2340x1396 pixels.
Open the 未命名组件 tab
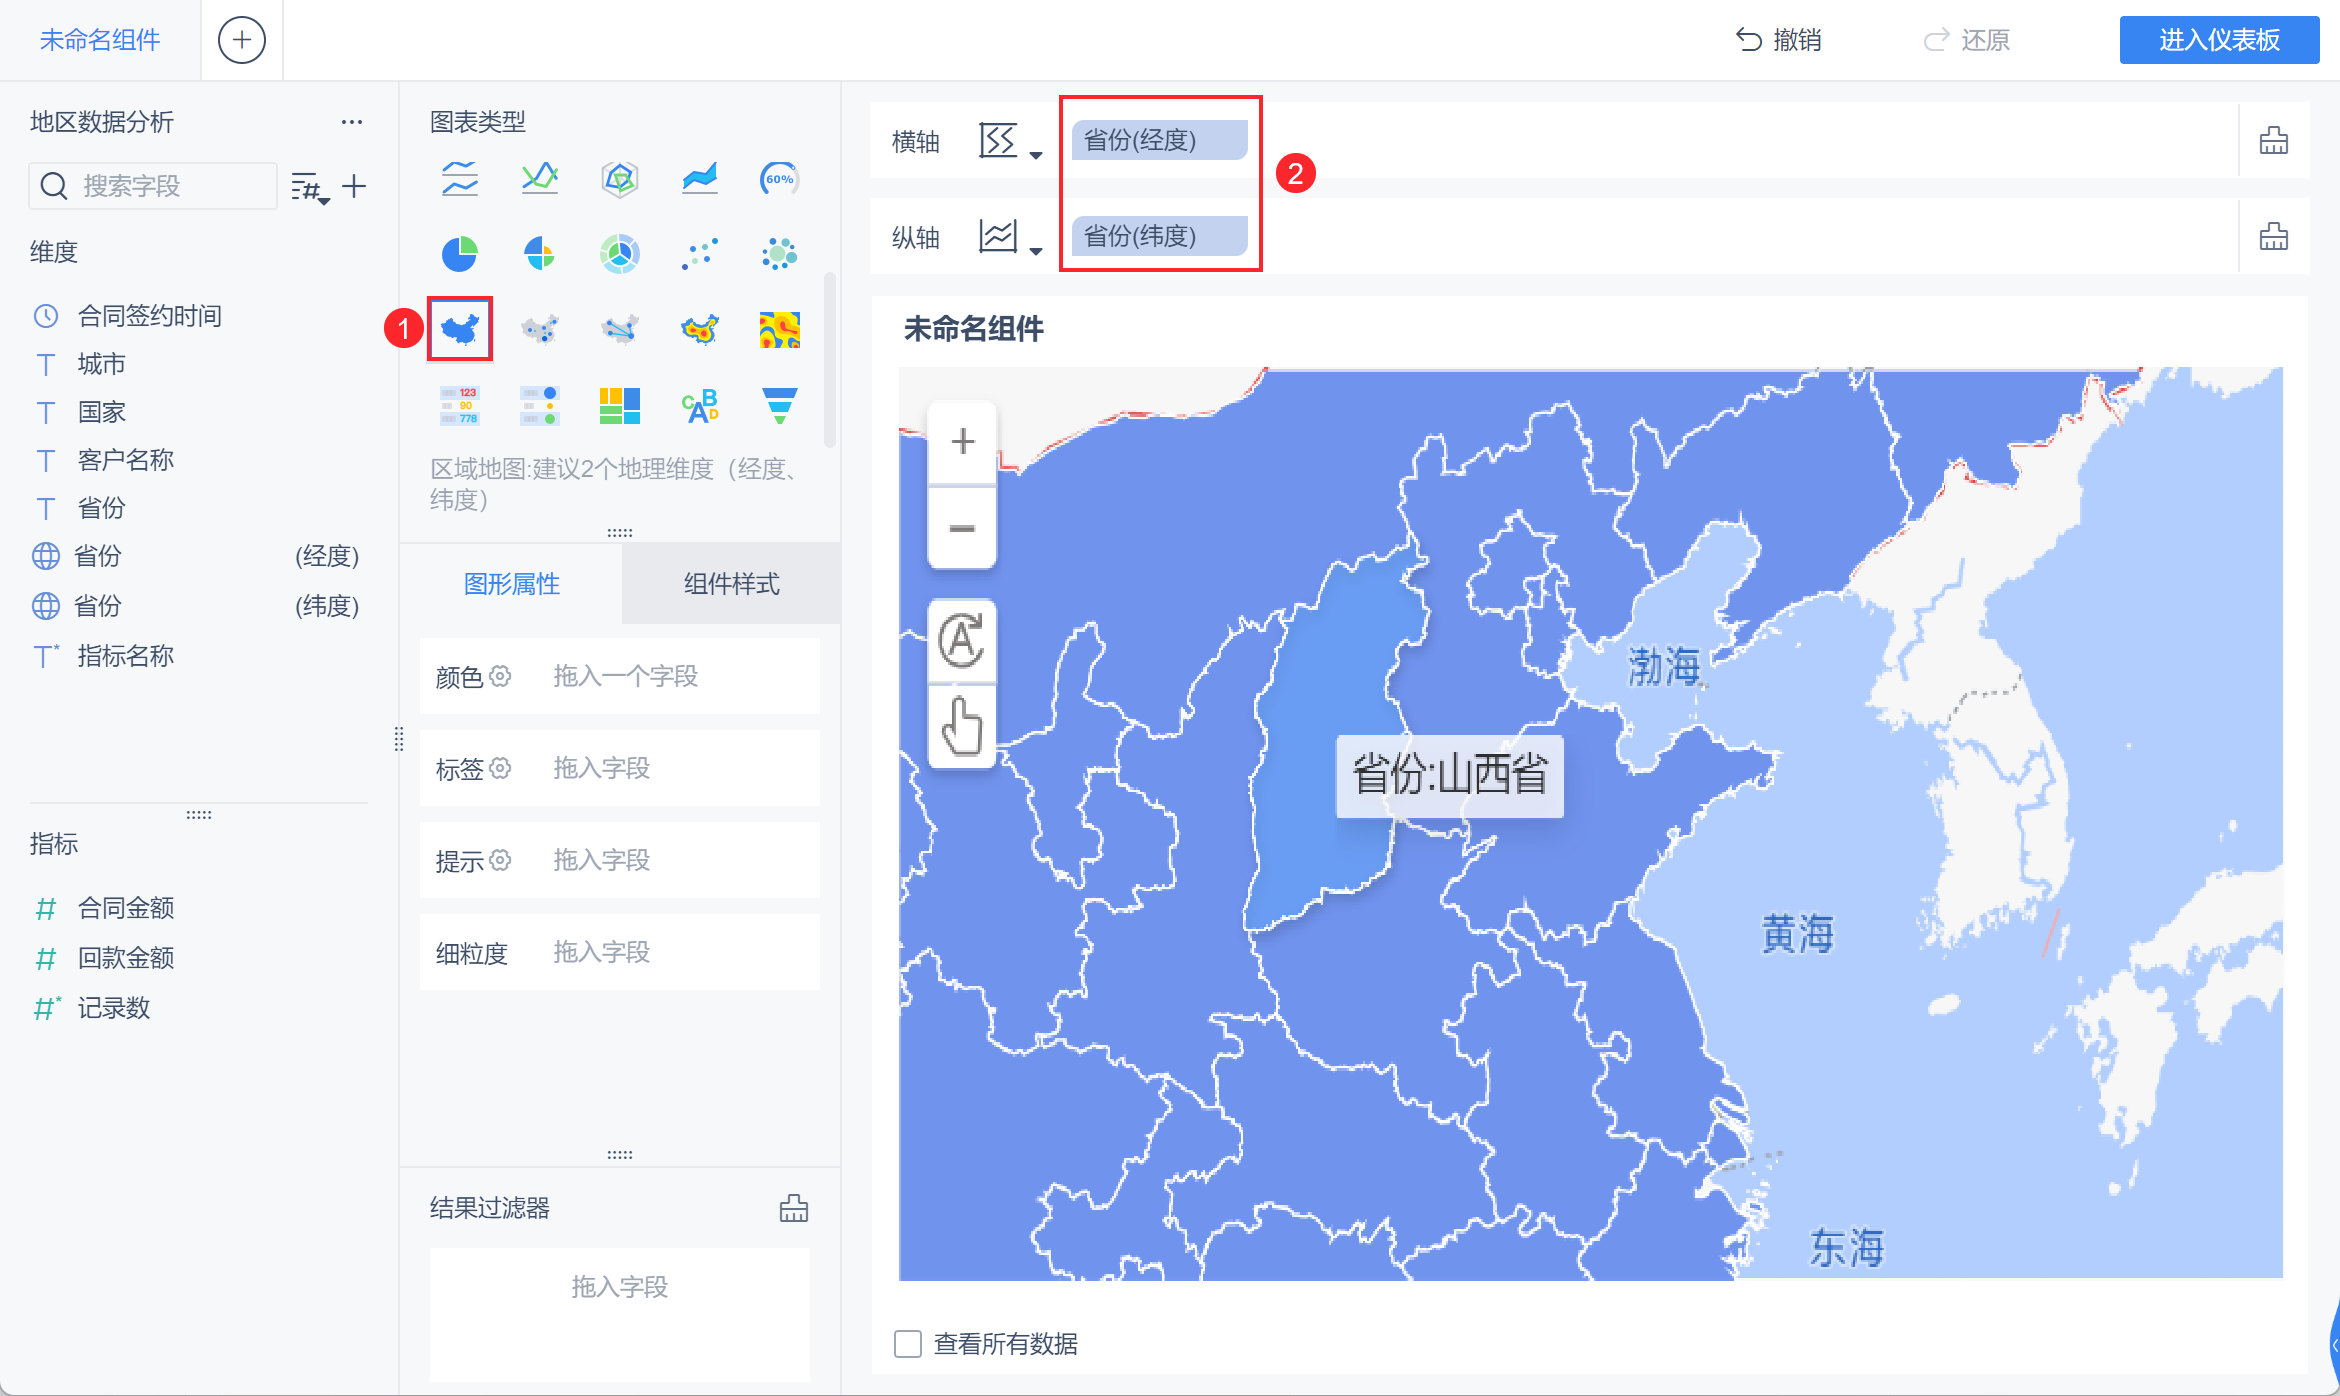coord(100,40)
